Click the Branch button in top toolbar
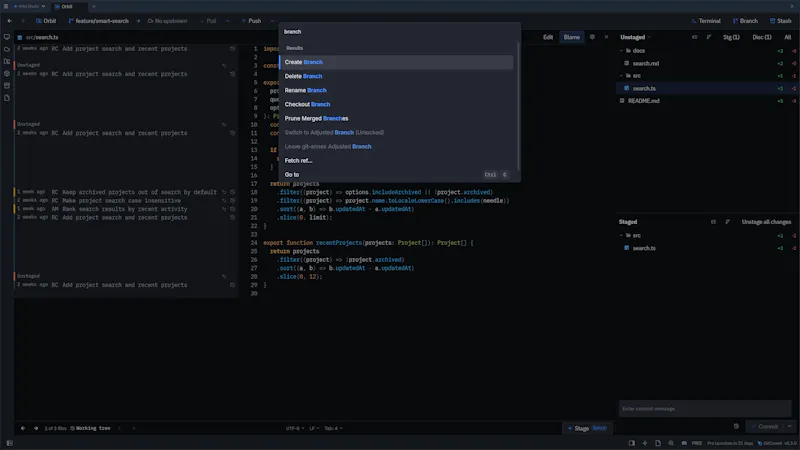This screenshot has width=800, height=450. pyautogui.click(x=745, y=21)
